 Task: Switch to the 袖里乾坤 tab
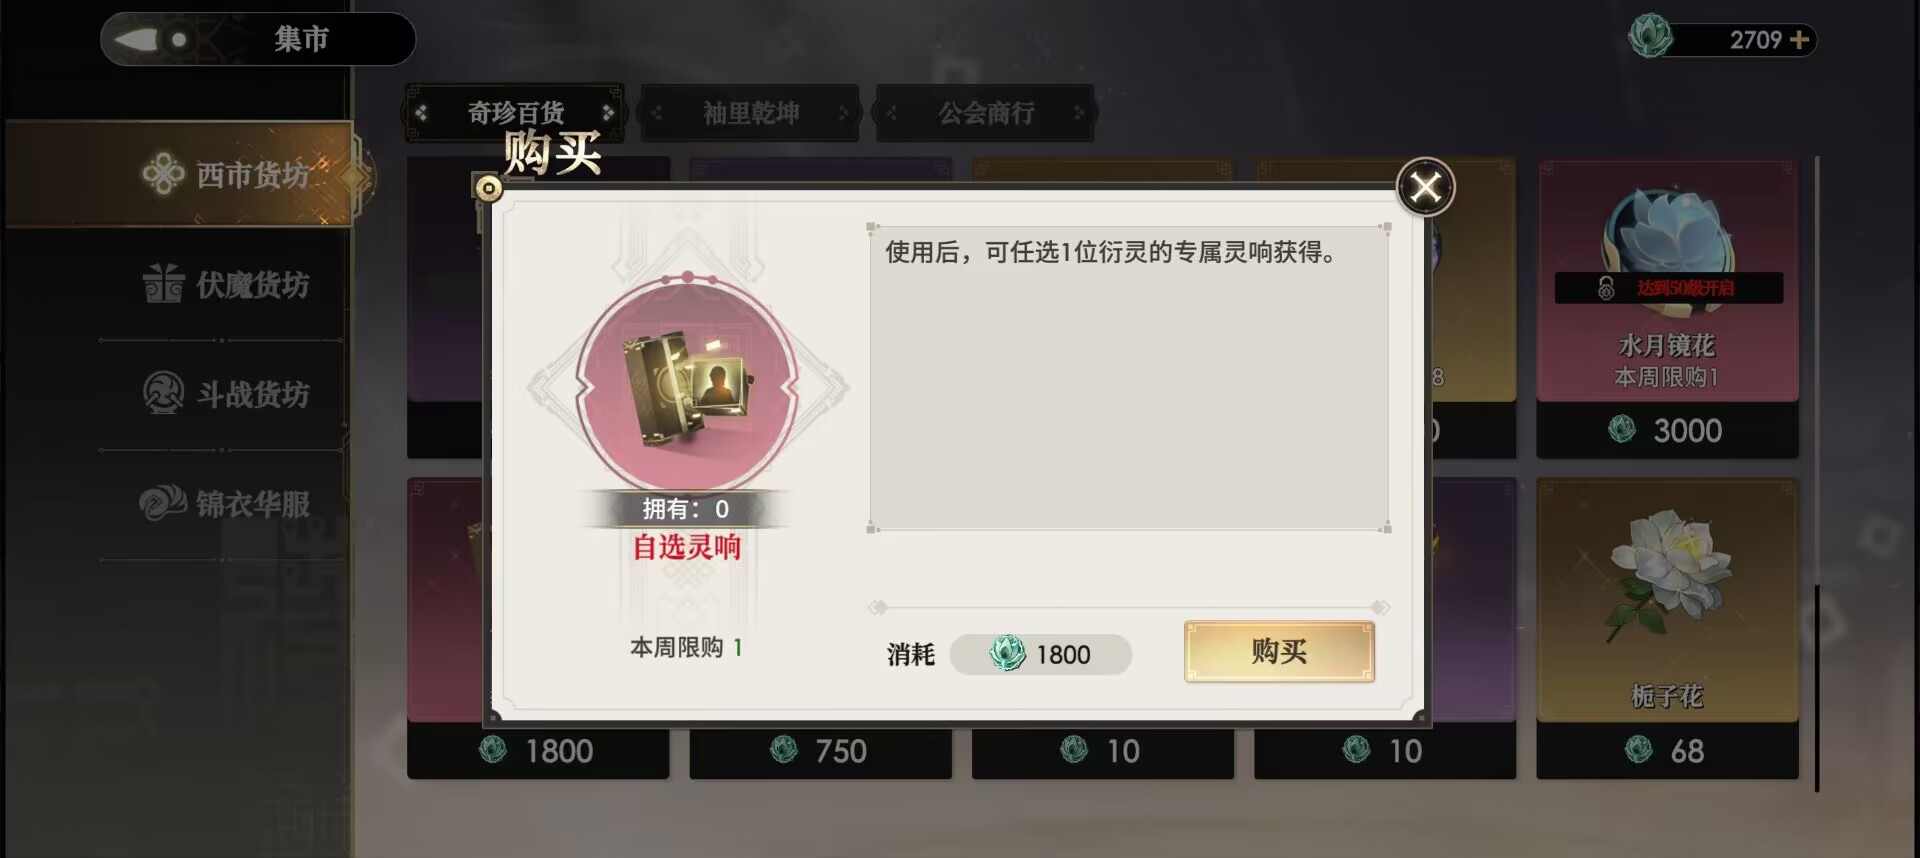coord(750,113)
